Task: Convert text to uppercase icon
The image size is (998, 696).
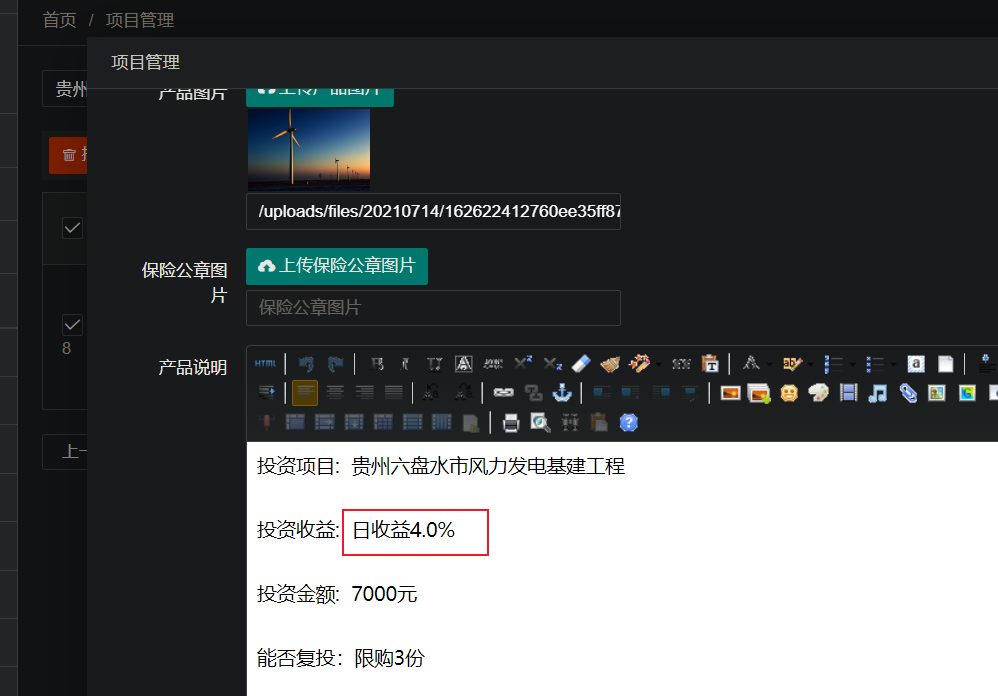Action: pyautogui.click(x=430, y=393)
